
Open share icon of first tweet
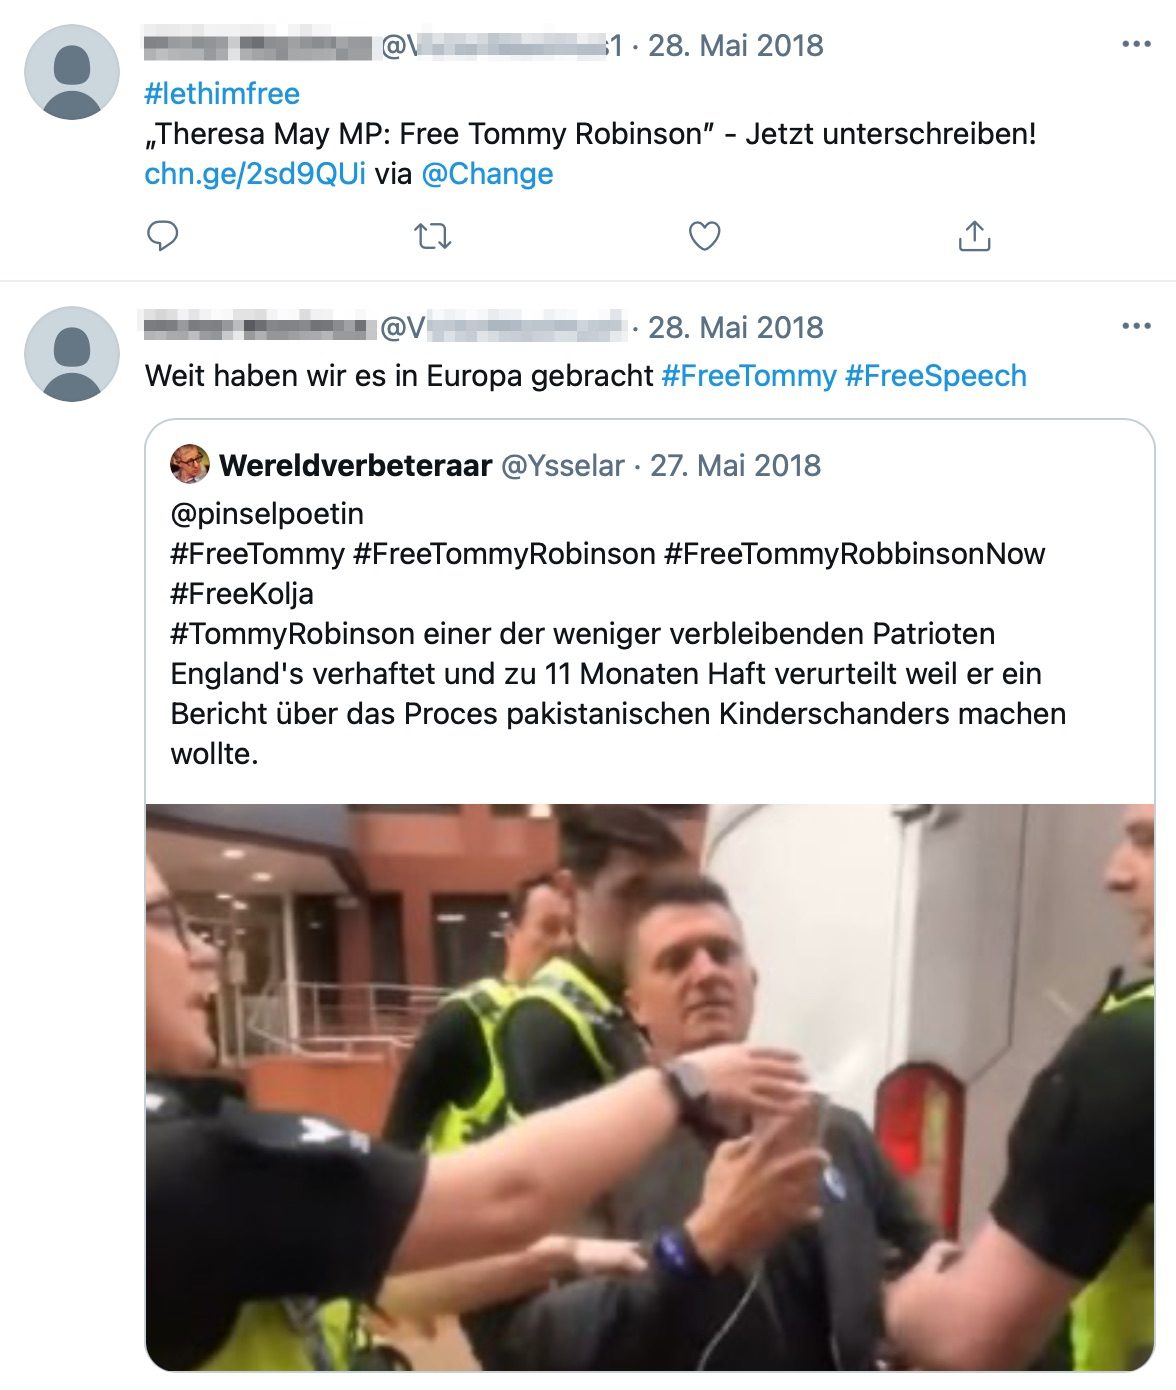[974, 236]
